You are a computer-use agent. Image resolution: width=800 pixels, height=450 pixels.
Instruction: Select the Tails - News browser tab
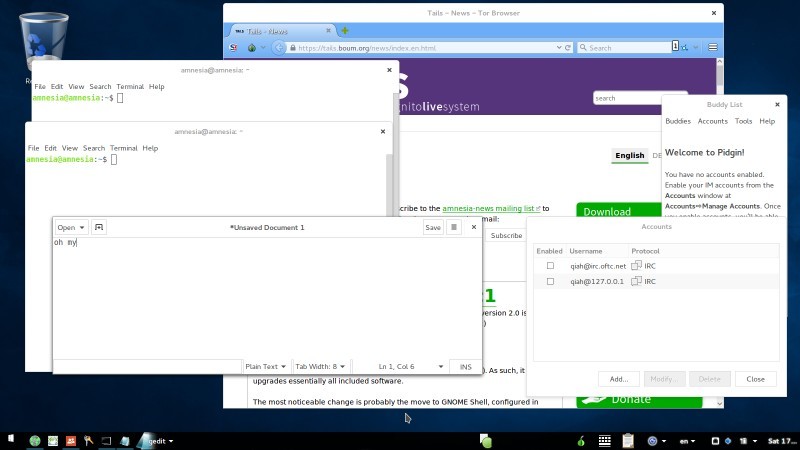coord(281,31)
